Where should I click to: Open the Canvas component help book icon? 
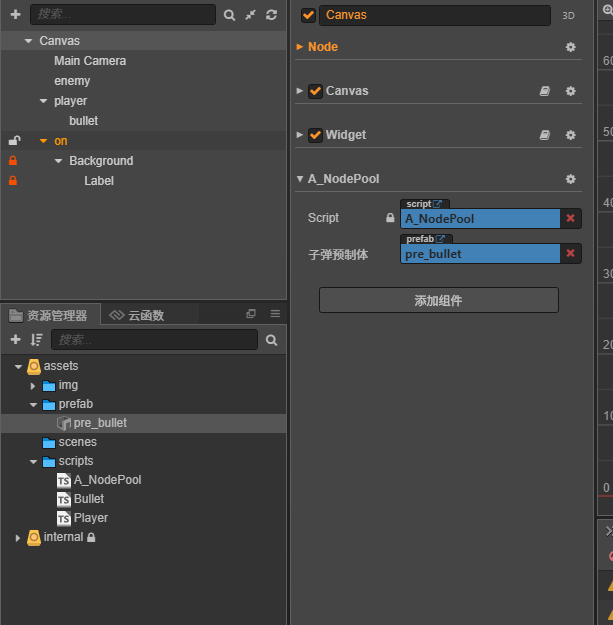pos(545,91)
